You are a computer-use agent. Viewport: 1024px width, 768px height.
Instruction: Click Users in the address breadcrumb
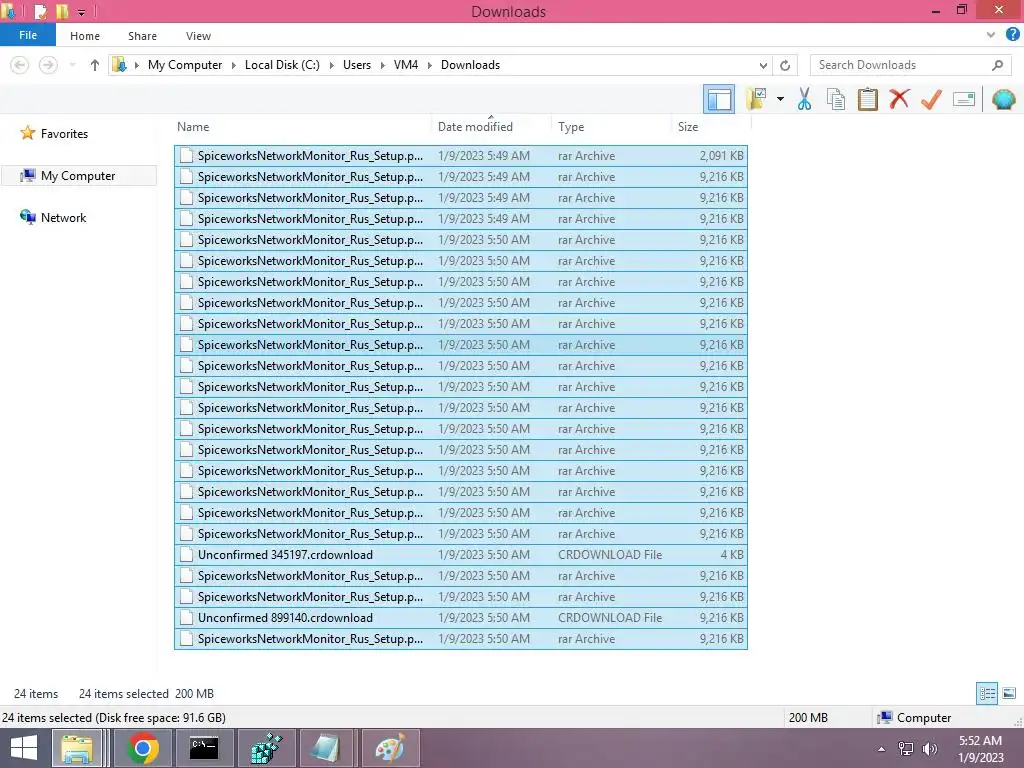coord(357,65)
